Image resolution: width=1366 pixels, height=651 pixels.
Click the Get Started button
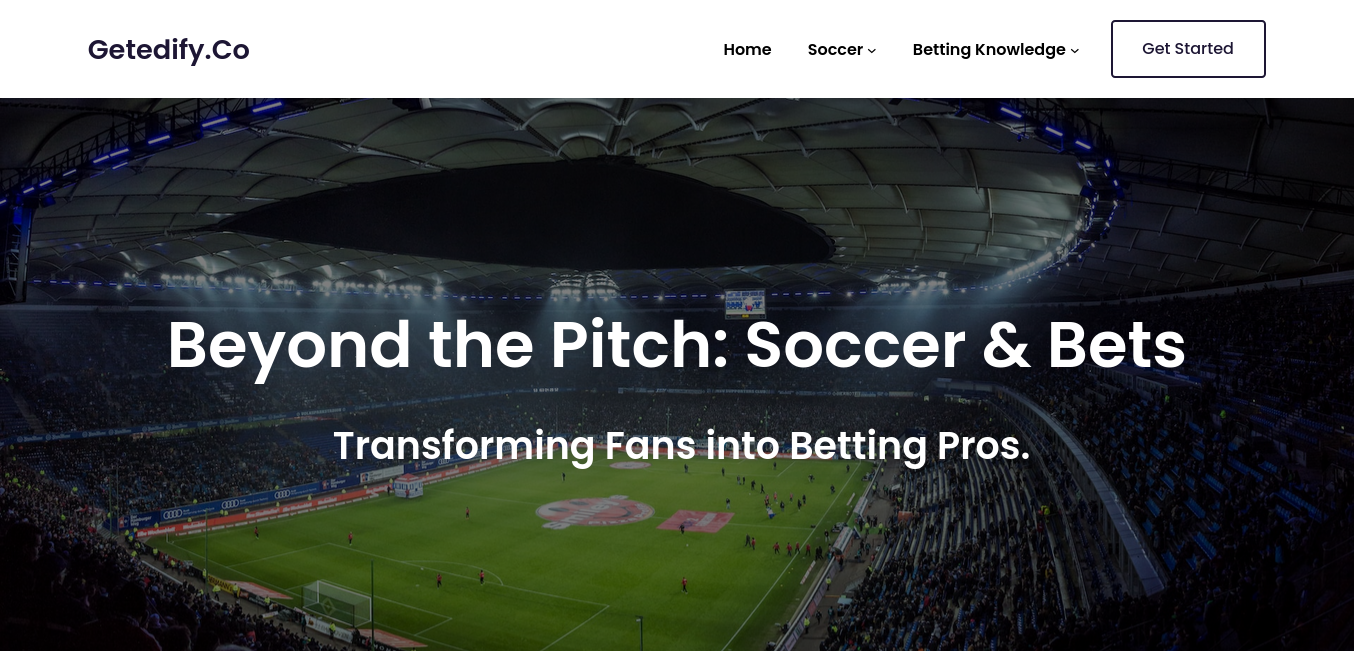pyautogui.click(x=1188, y=49)
